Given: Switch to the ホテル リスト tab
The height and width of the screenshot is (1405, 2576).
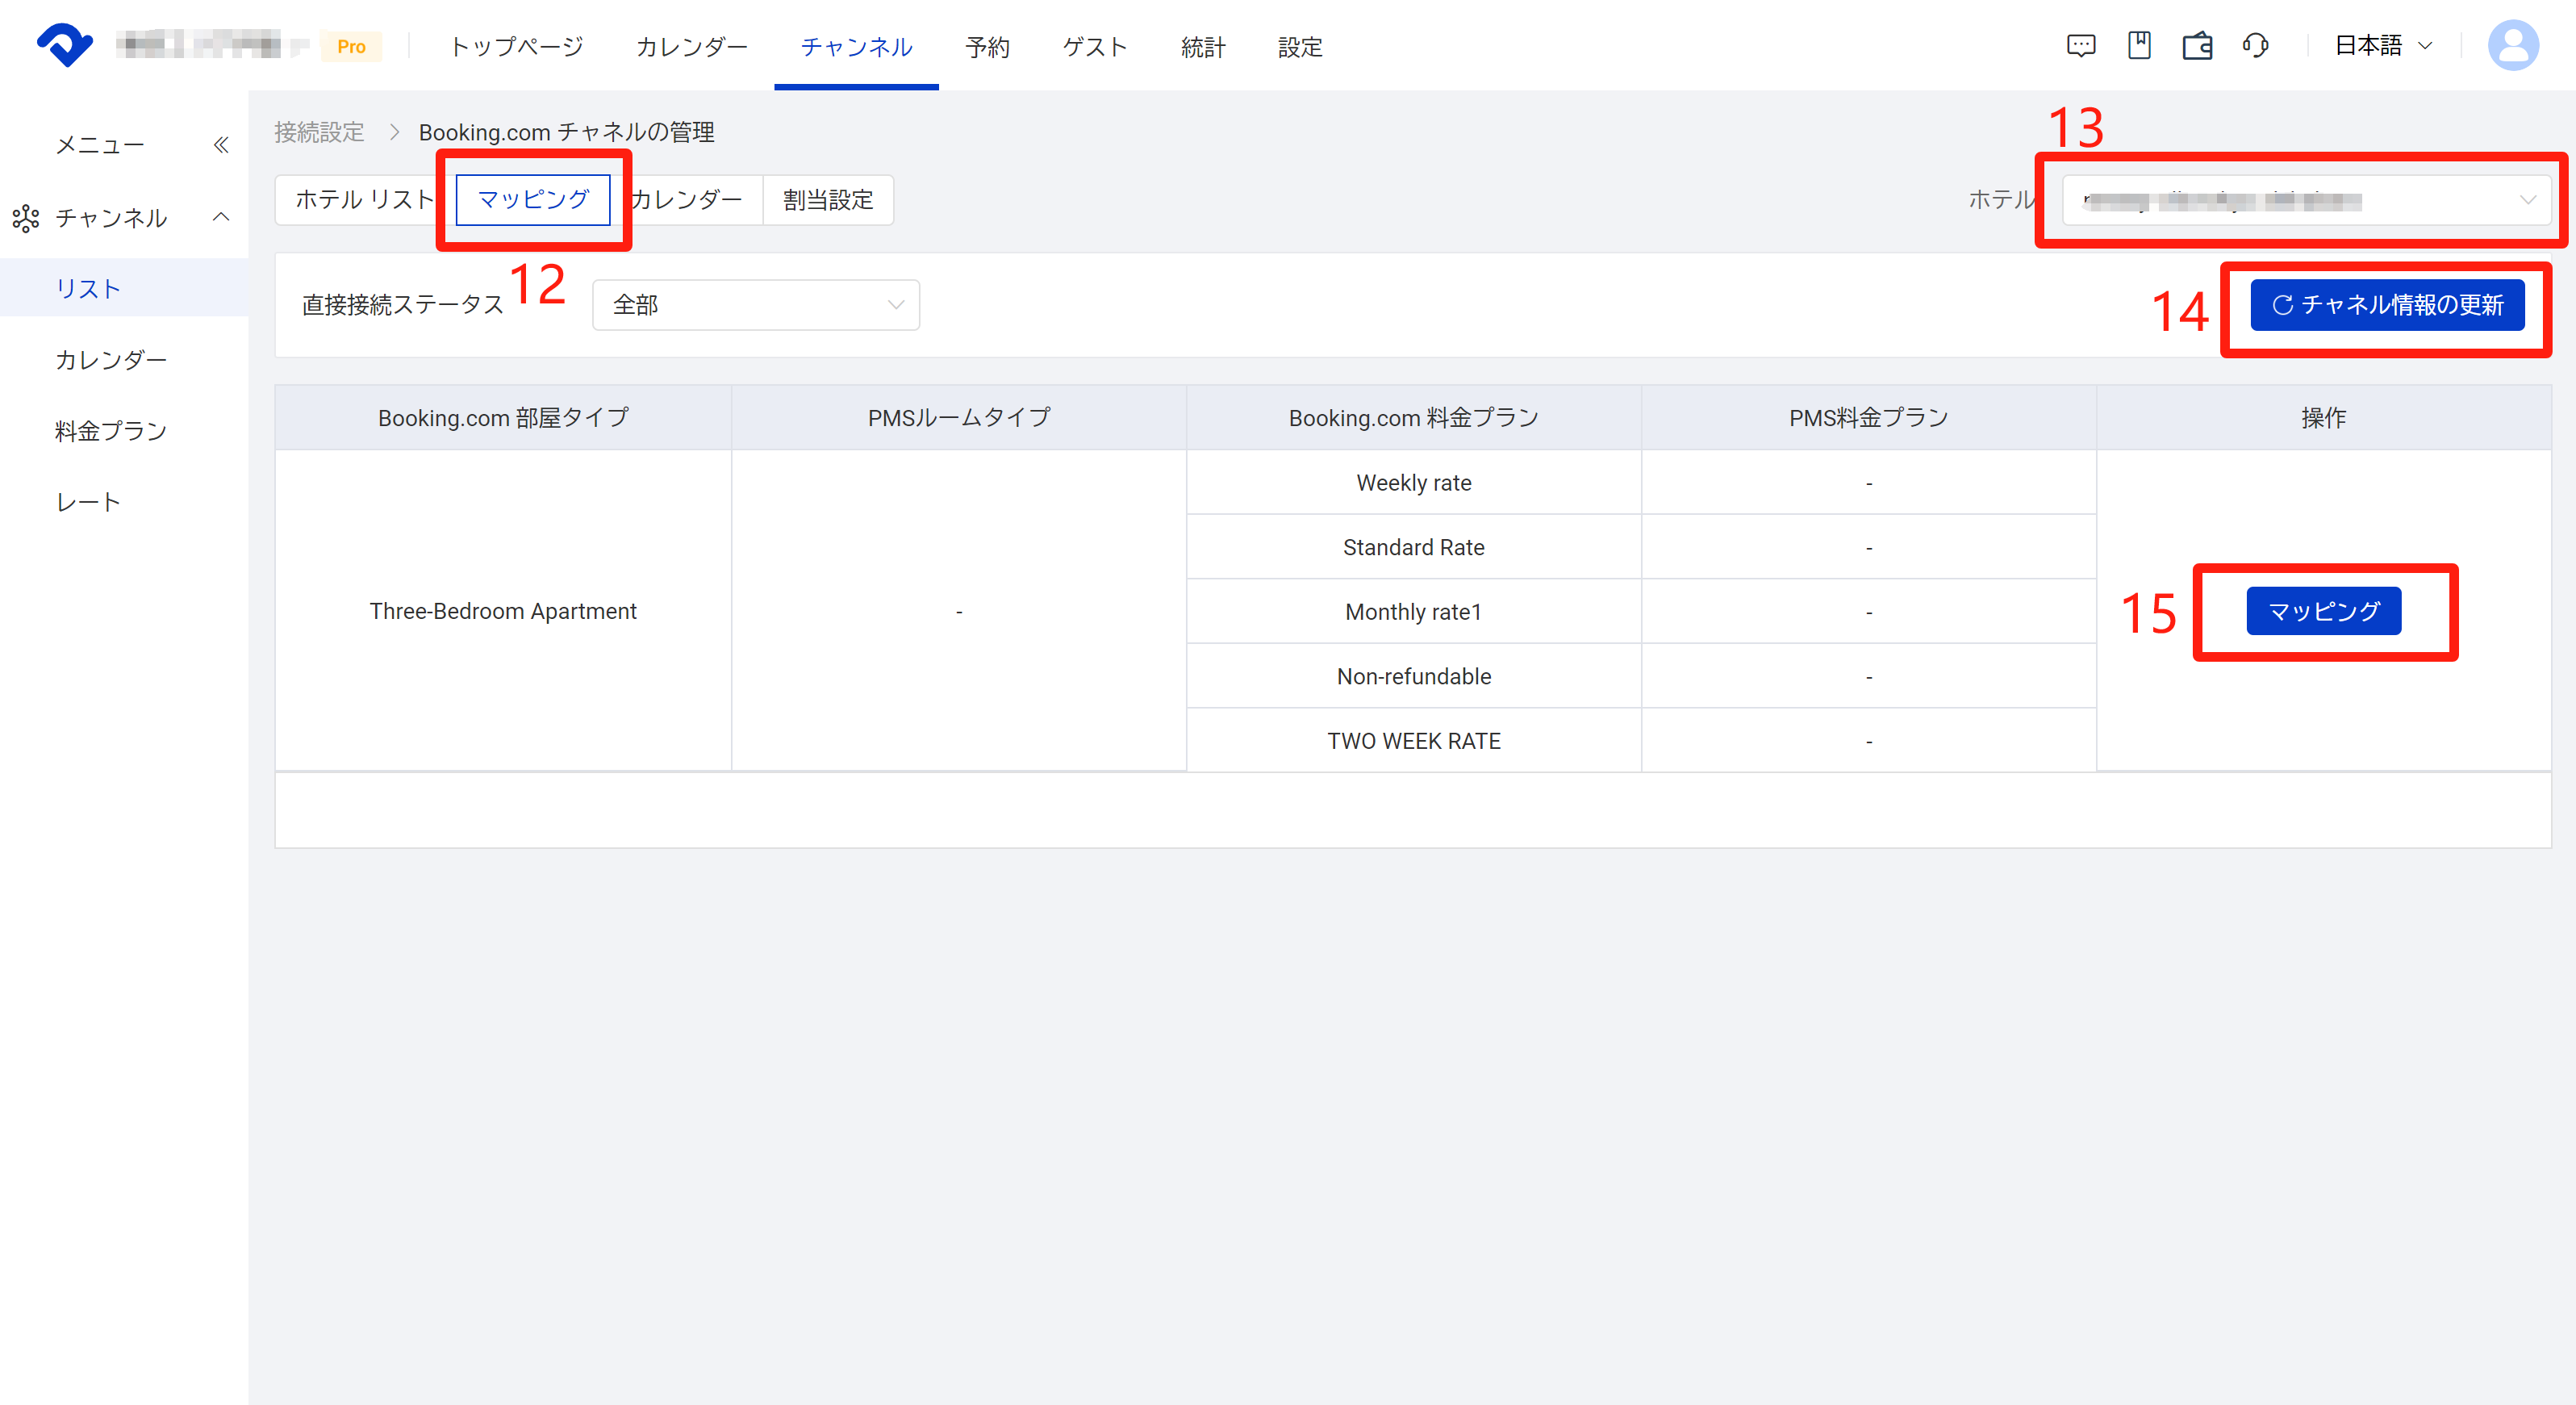Looking at the screenshot, I should 365,200.
